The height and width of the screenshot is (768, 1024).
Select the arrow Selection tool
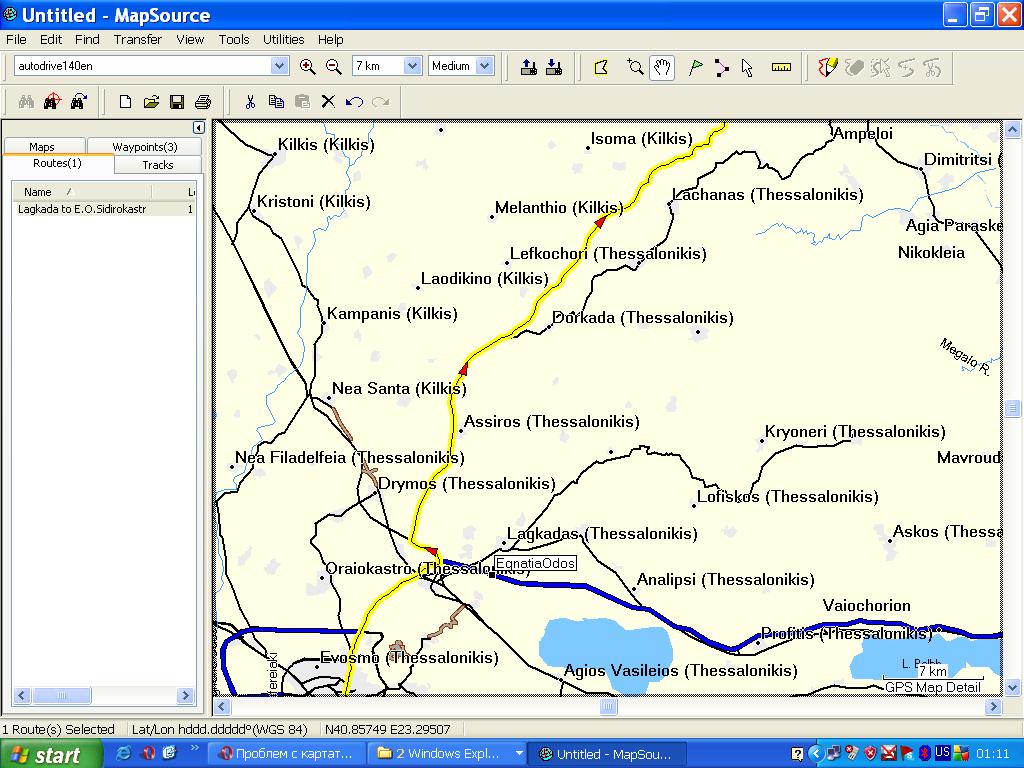(748, 67)
